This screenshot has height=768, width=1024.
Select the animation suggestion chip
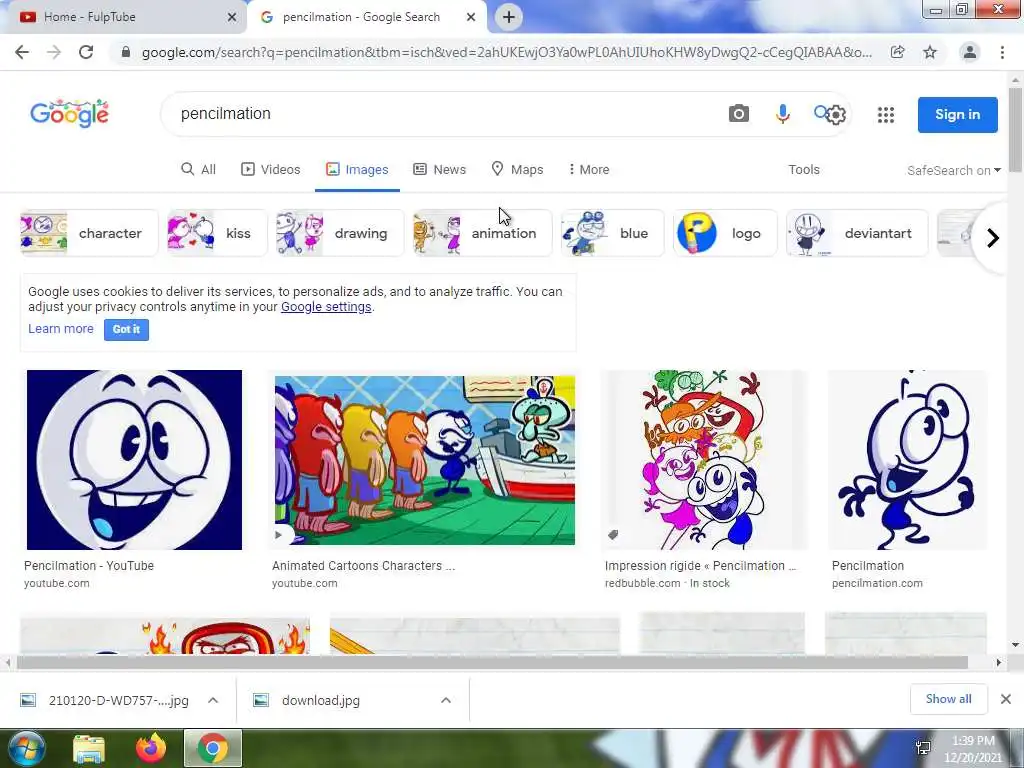click(x=483, y=233)
